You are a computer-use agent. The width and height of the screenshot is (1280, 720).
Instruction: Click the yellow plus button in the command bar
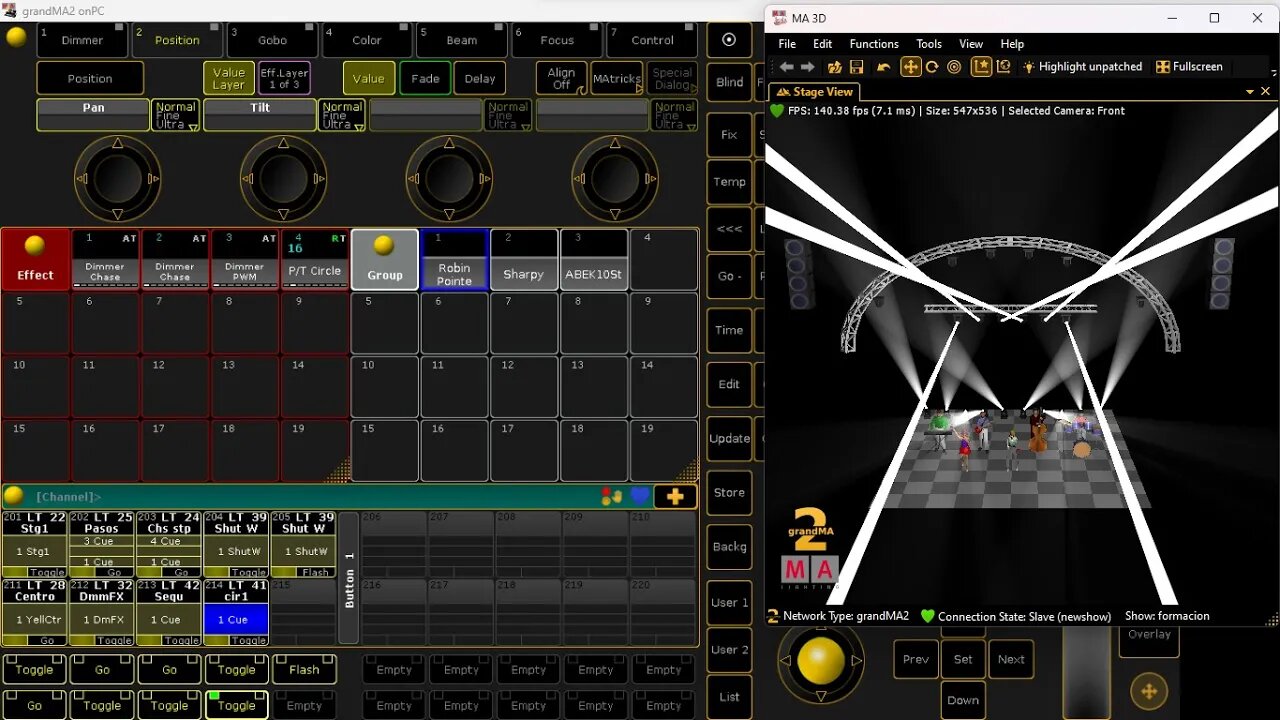pos(675,496)
